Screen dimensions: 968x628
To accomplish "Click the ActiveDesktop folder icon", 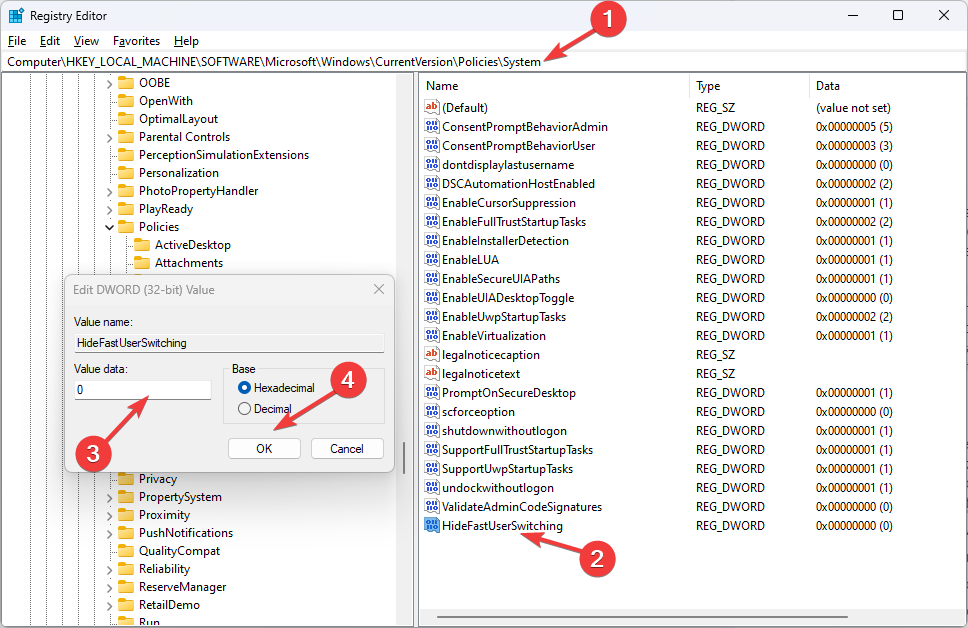I will [x=142, y=245].
